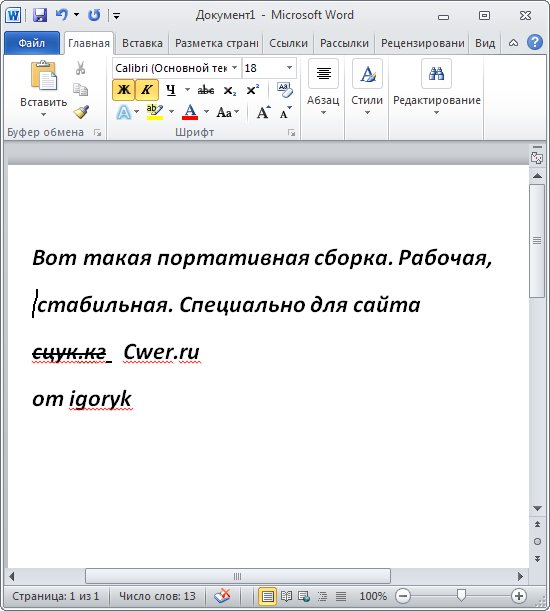Minimize the ribbon with the caret icon
The image size is (550, 611).
pos(513,42)
